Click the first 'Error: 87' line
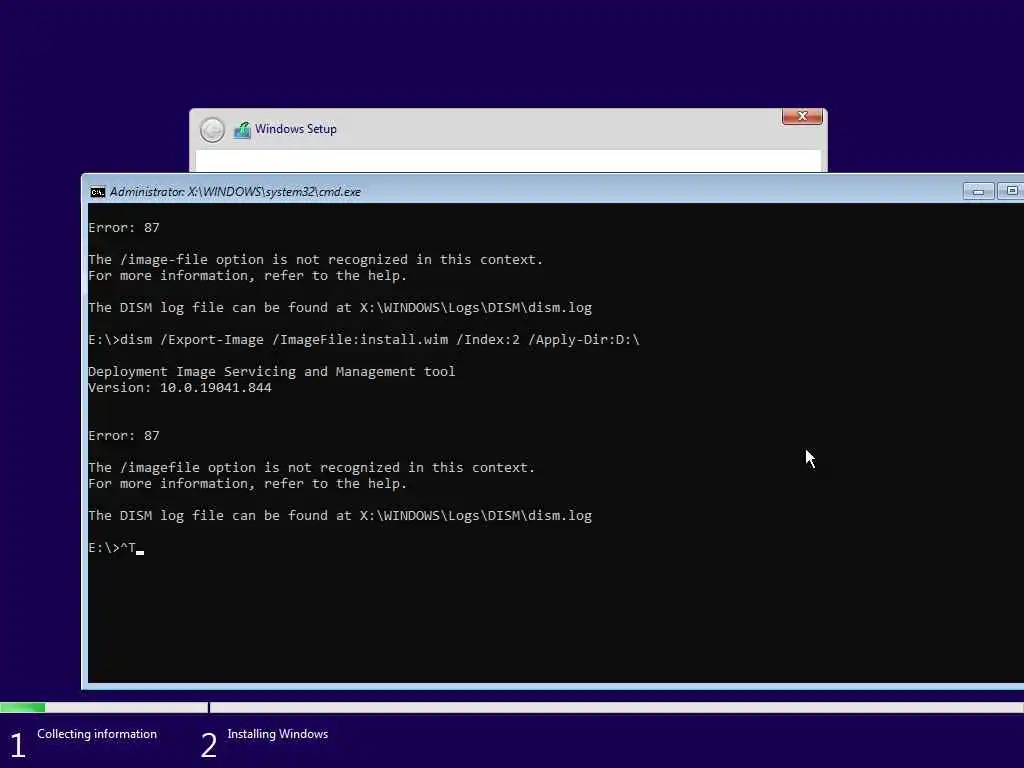1024x768 pixels. coord(124,228)
